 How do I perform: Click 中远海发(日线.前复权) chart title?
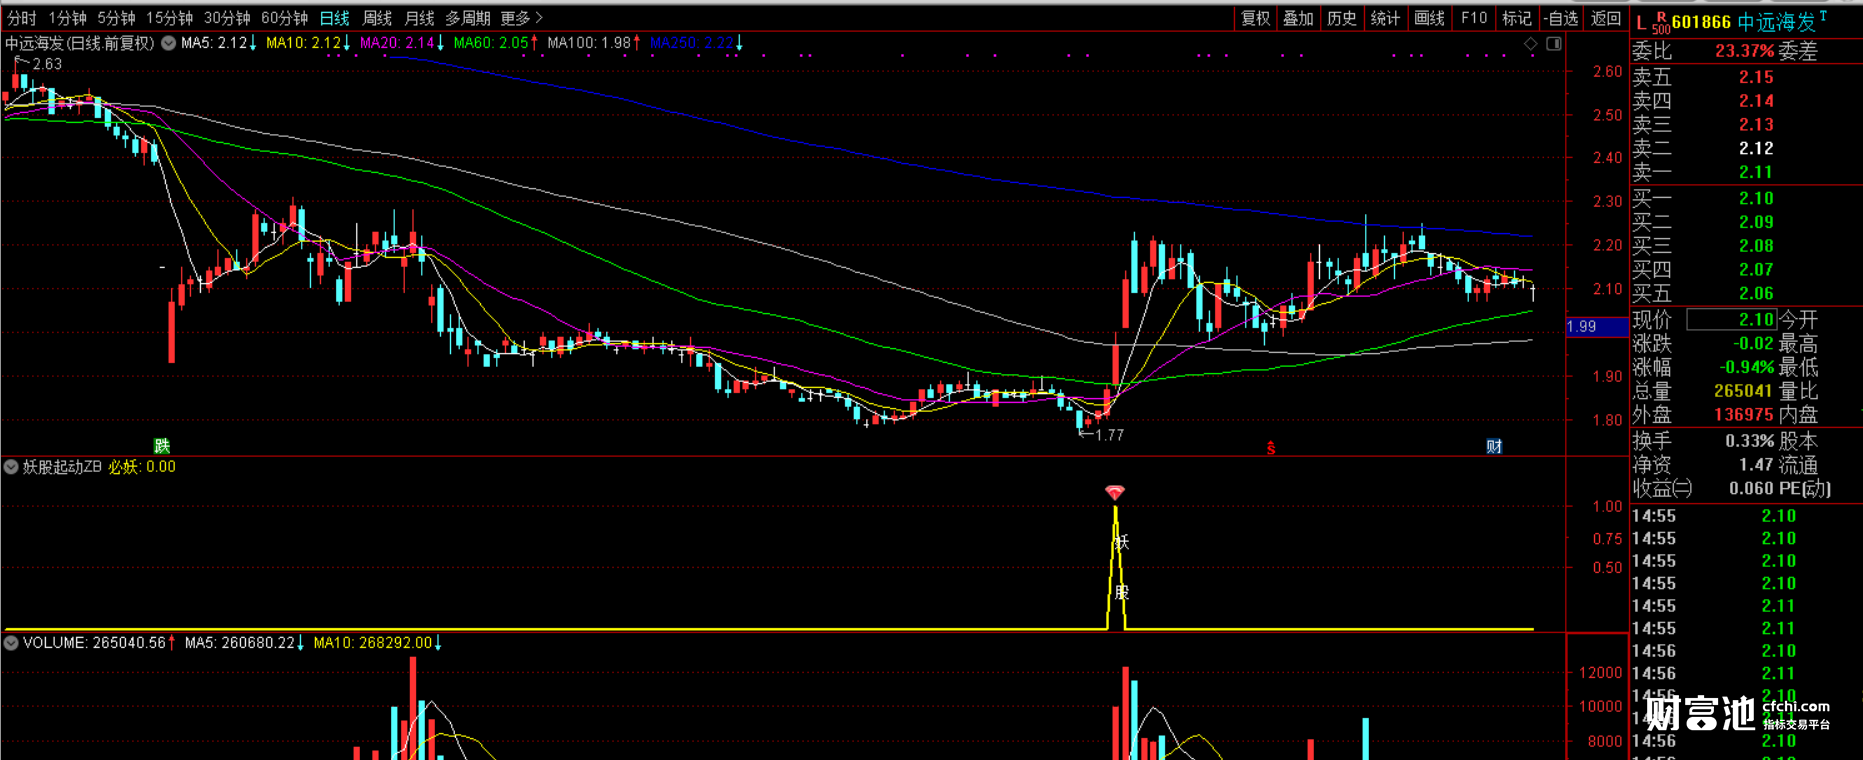[x=80, y=43]
